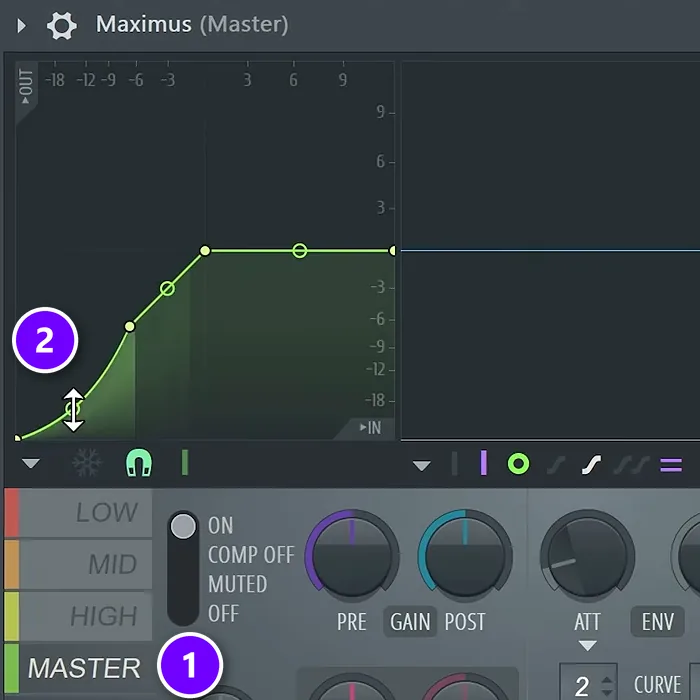This screenshot has width=700, height=700.
Task: Set band switch to MUTED
Action: click(x=238, y=584)
